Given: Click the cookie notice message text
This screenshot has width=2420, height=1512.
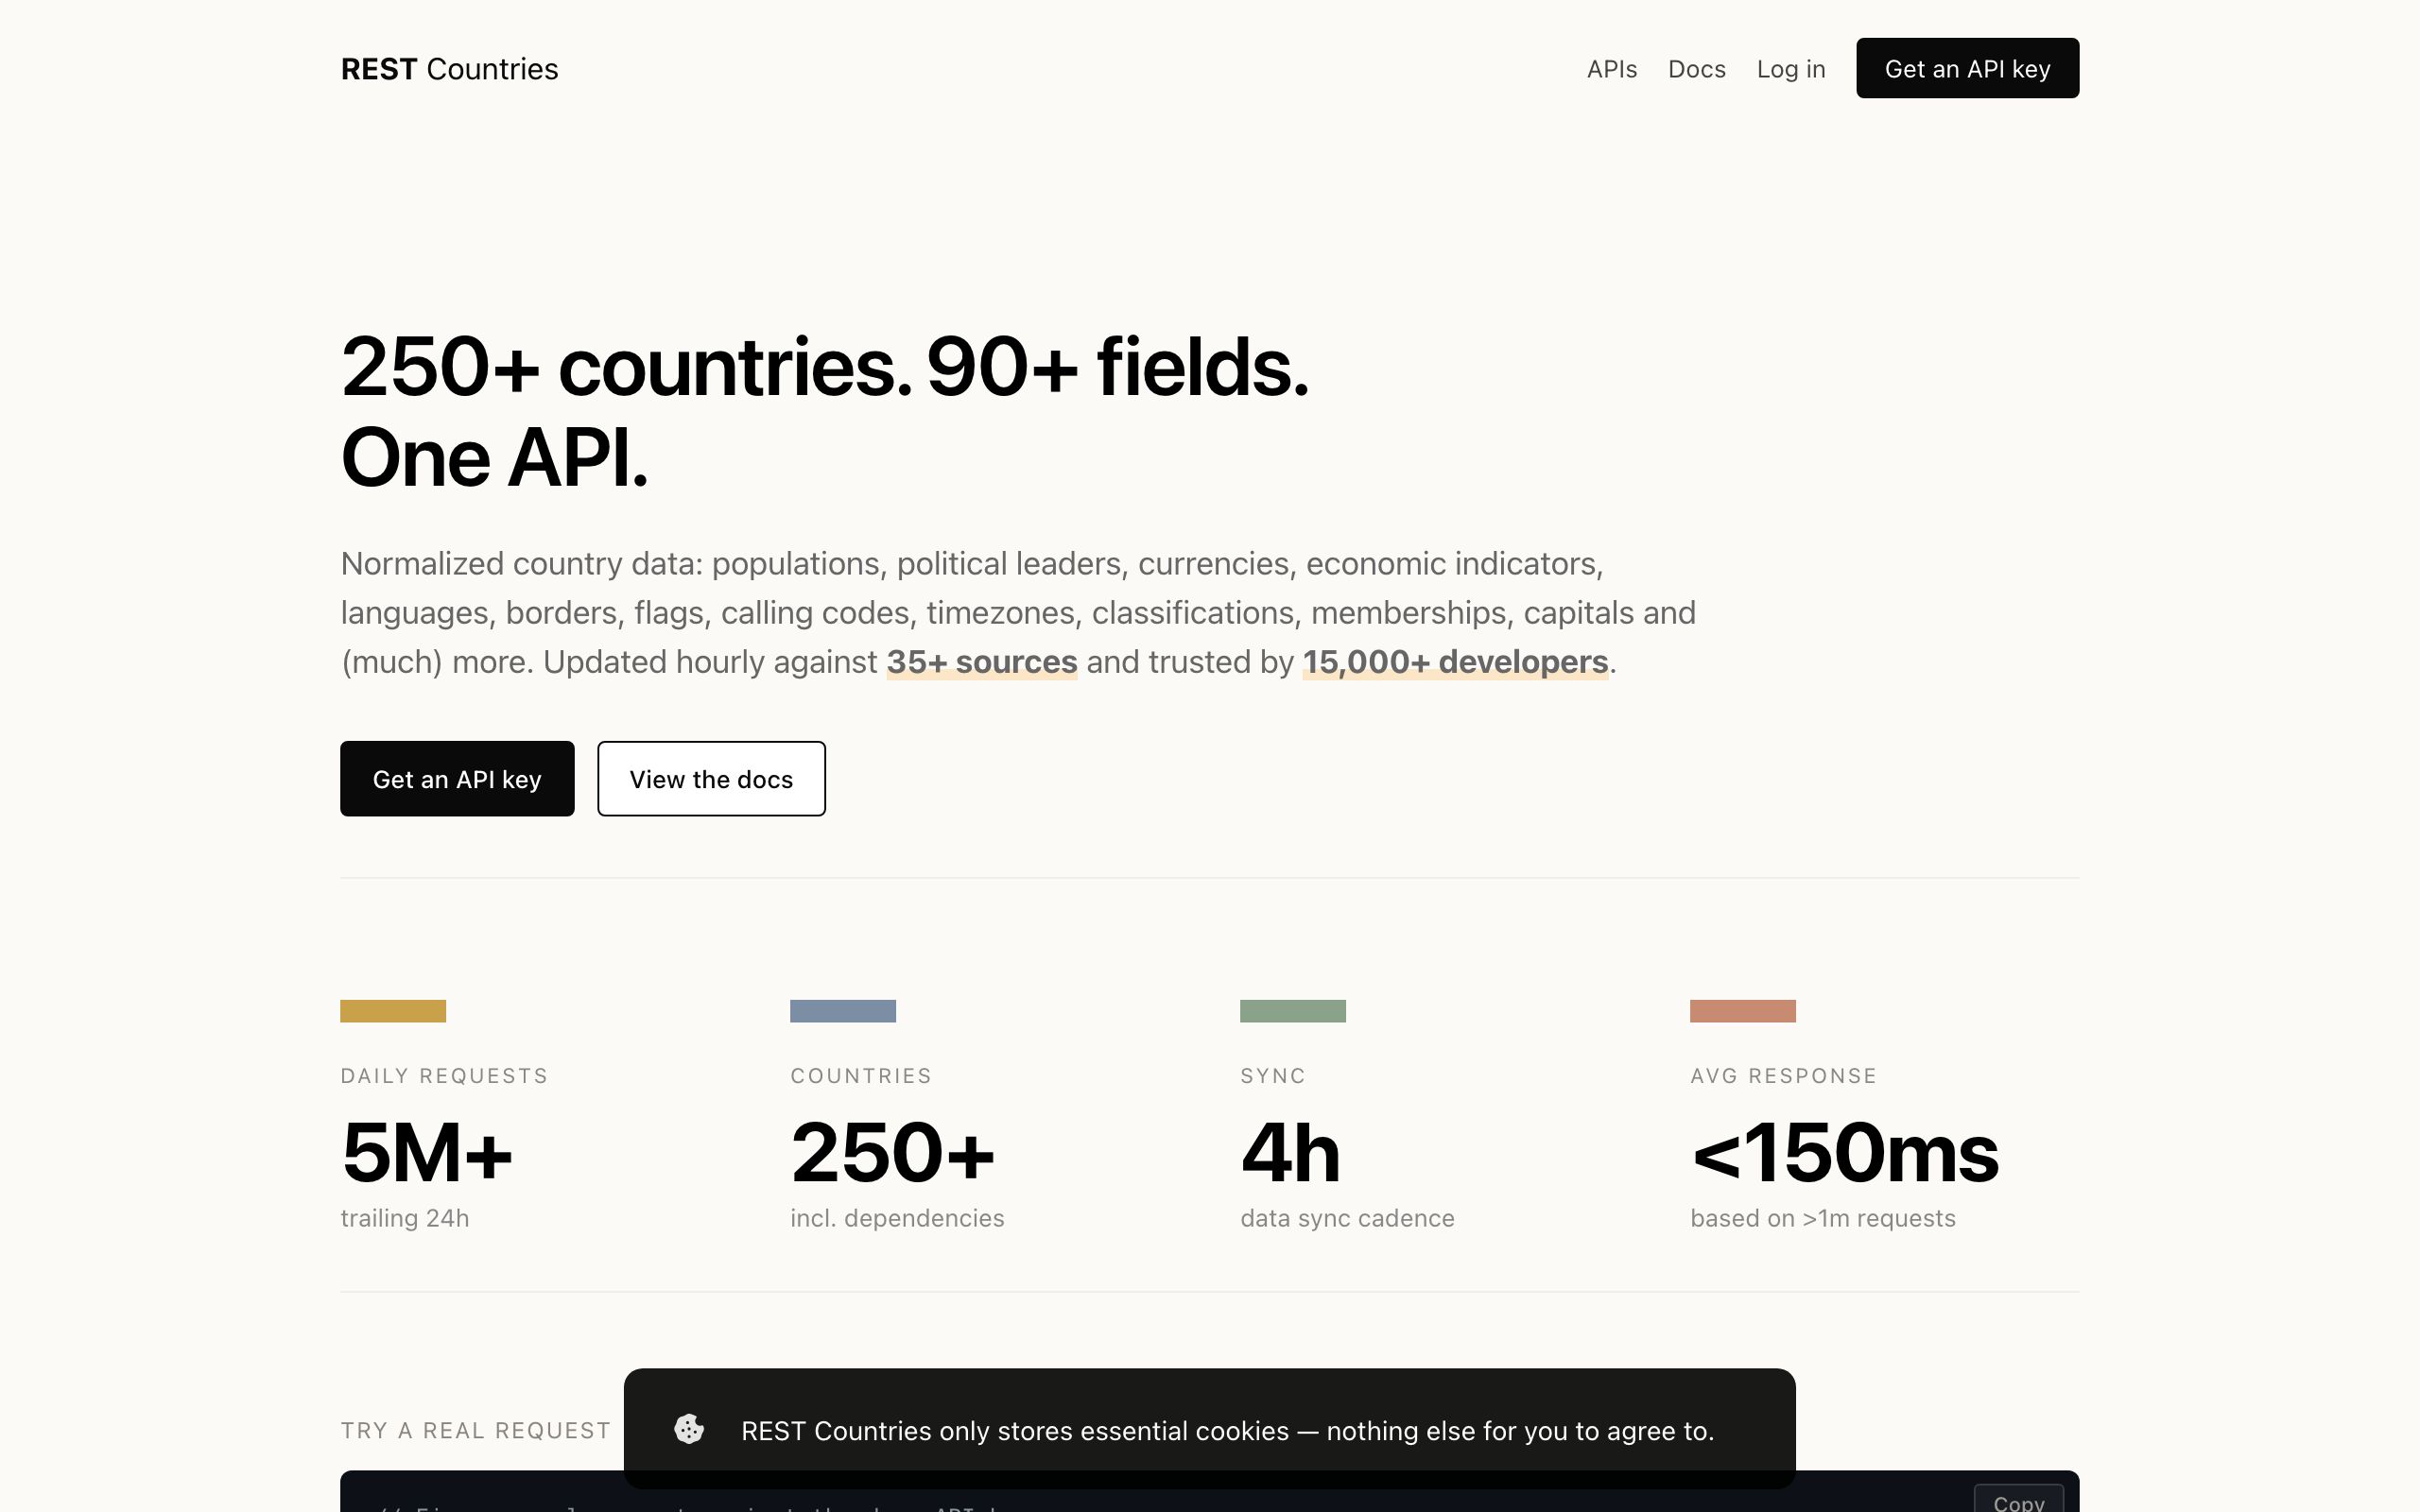Looking at the screenshot, I should 1227,1431.
